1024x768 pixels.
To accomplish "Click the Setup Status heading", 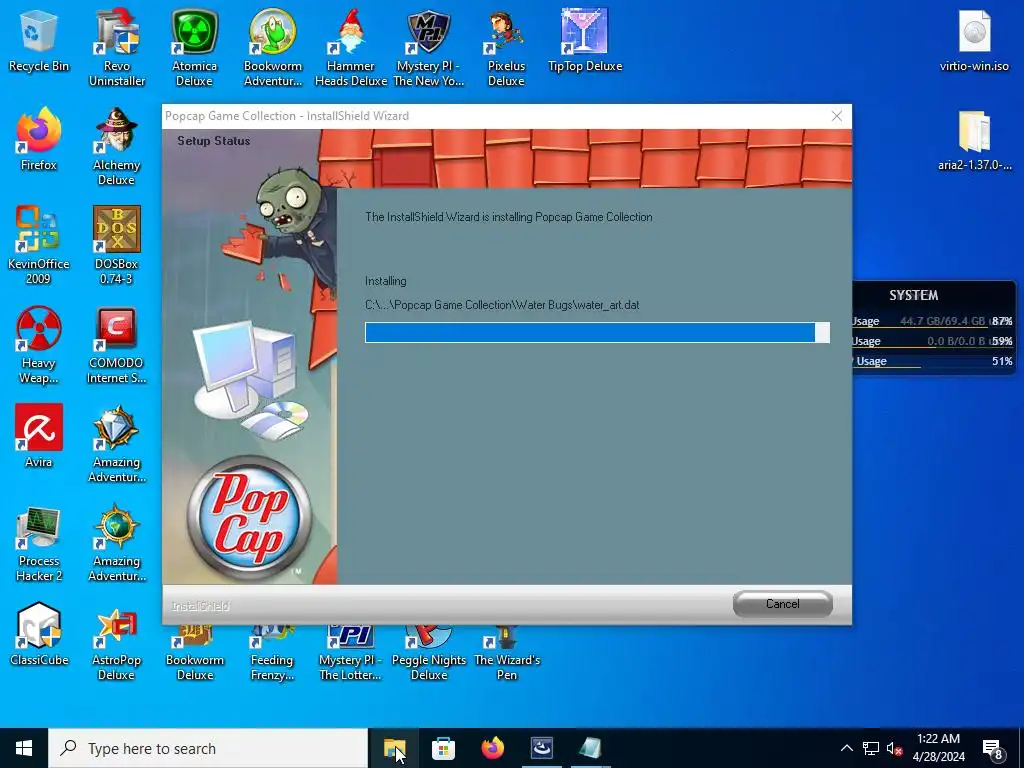I will [214, 140].
